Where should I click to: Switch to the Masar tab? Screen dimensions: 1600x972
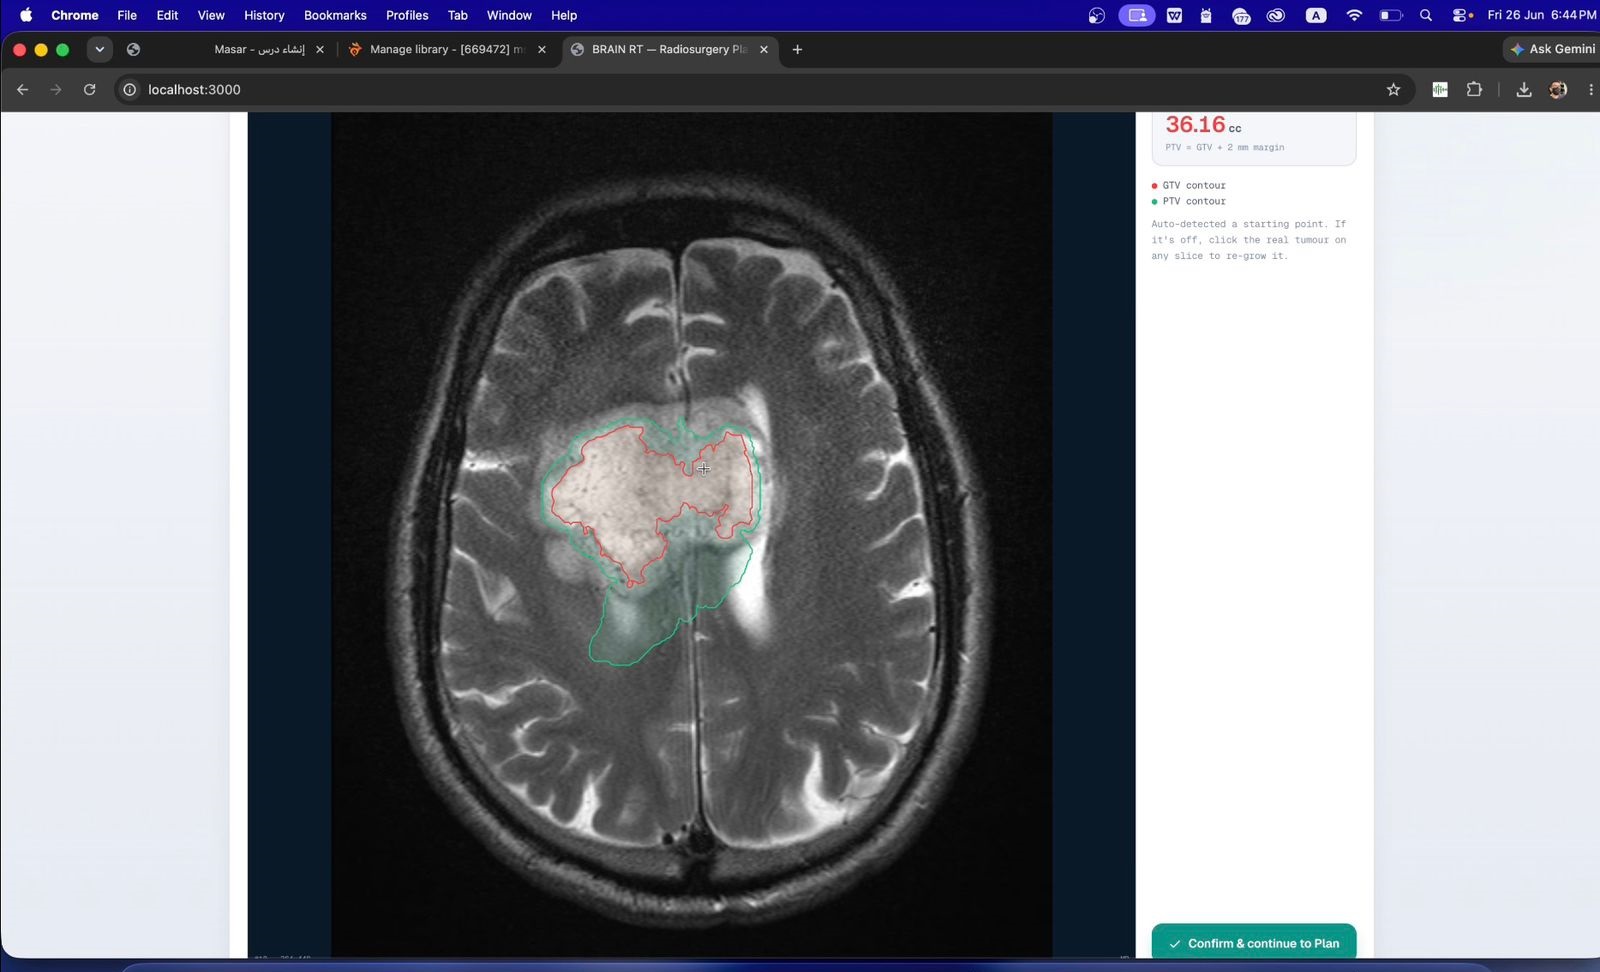tap(258, 49)
